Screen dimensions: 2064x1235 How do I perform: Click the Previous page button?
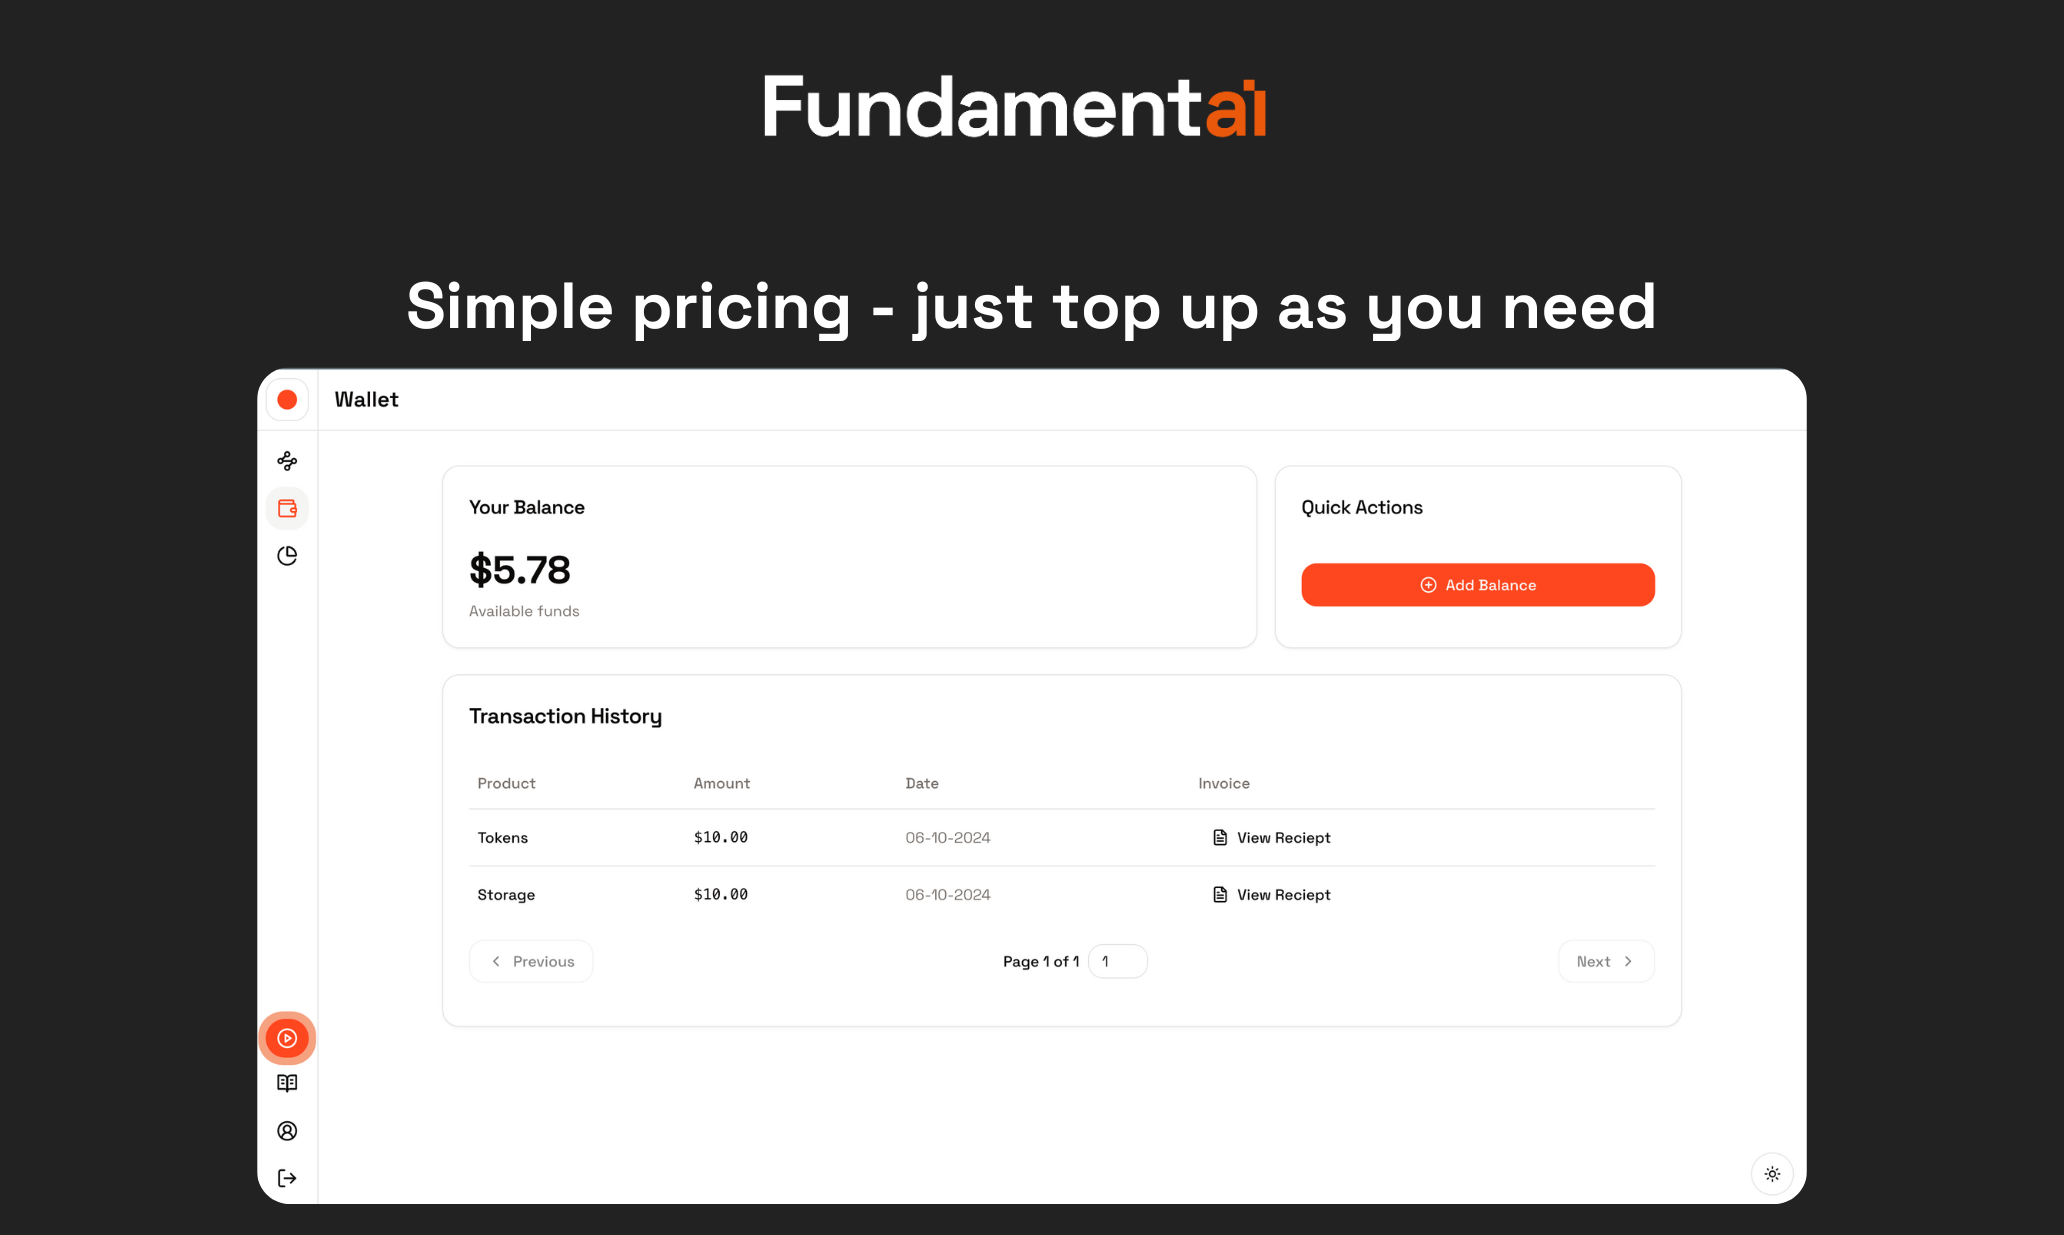532,961
